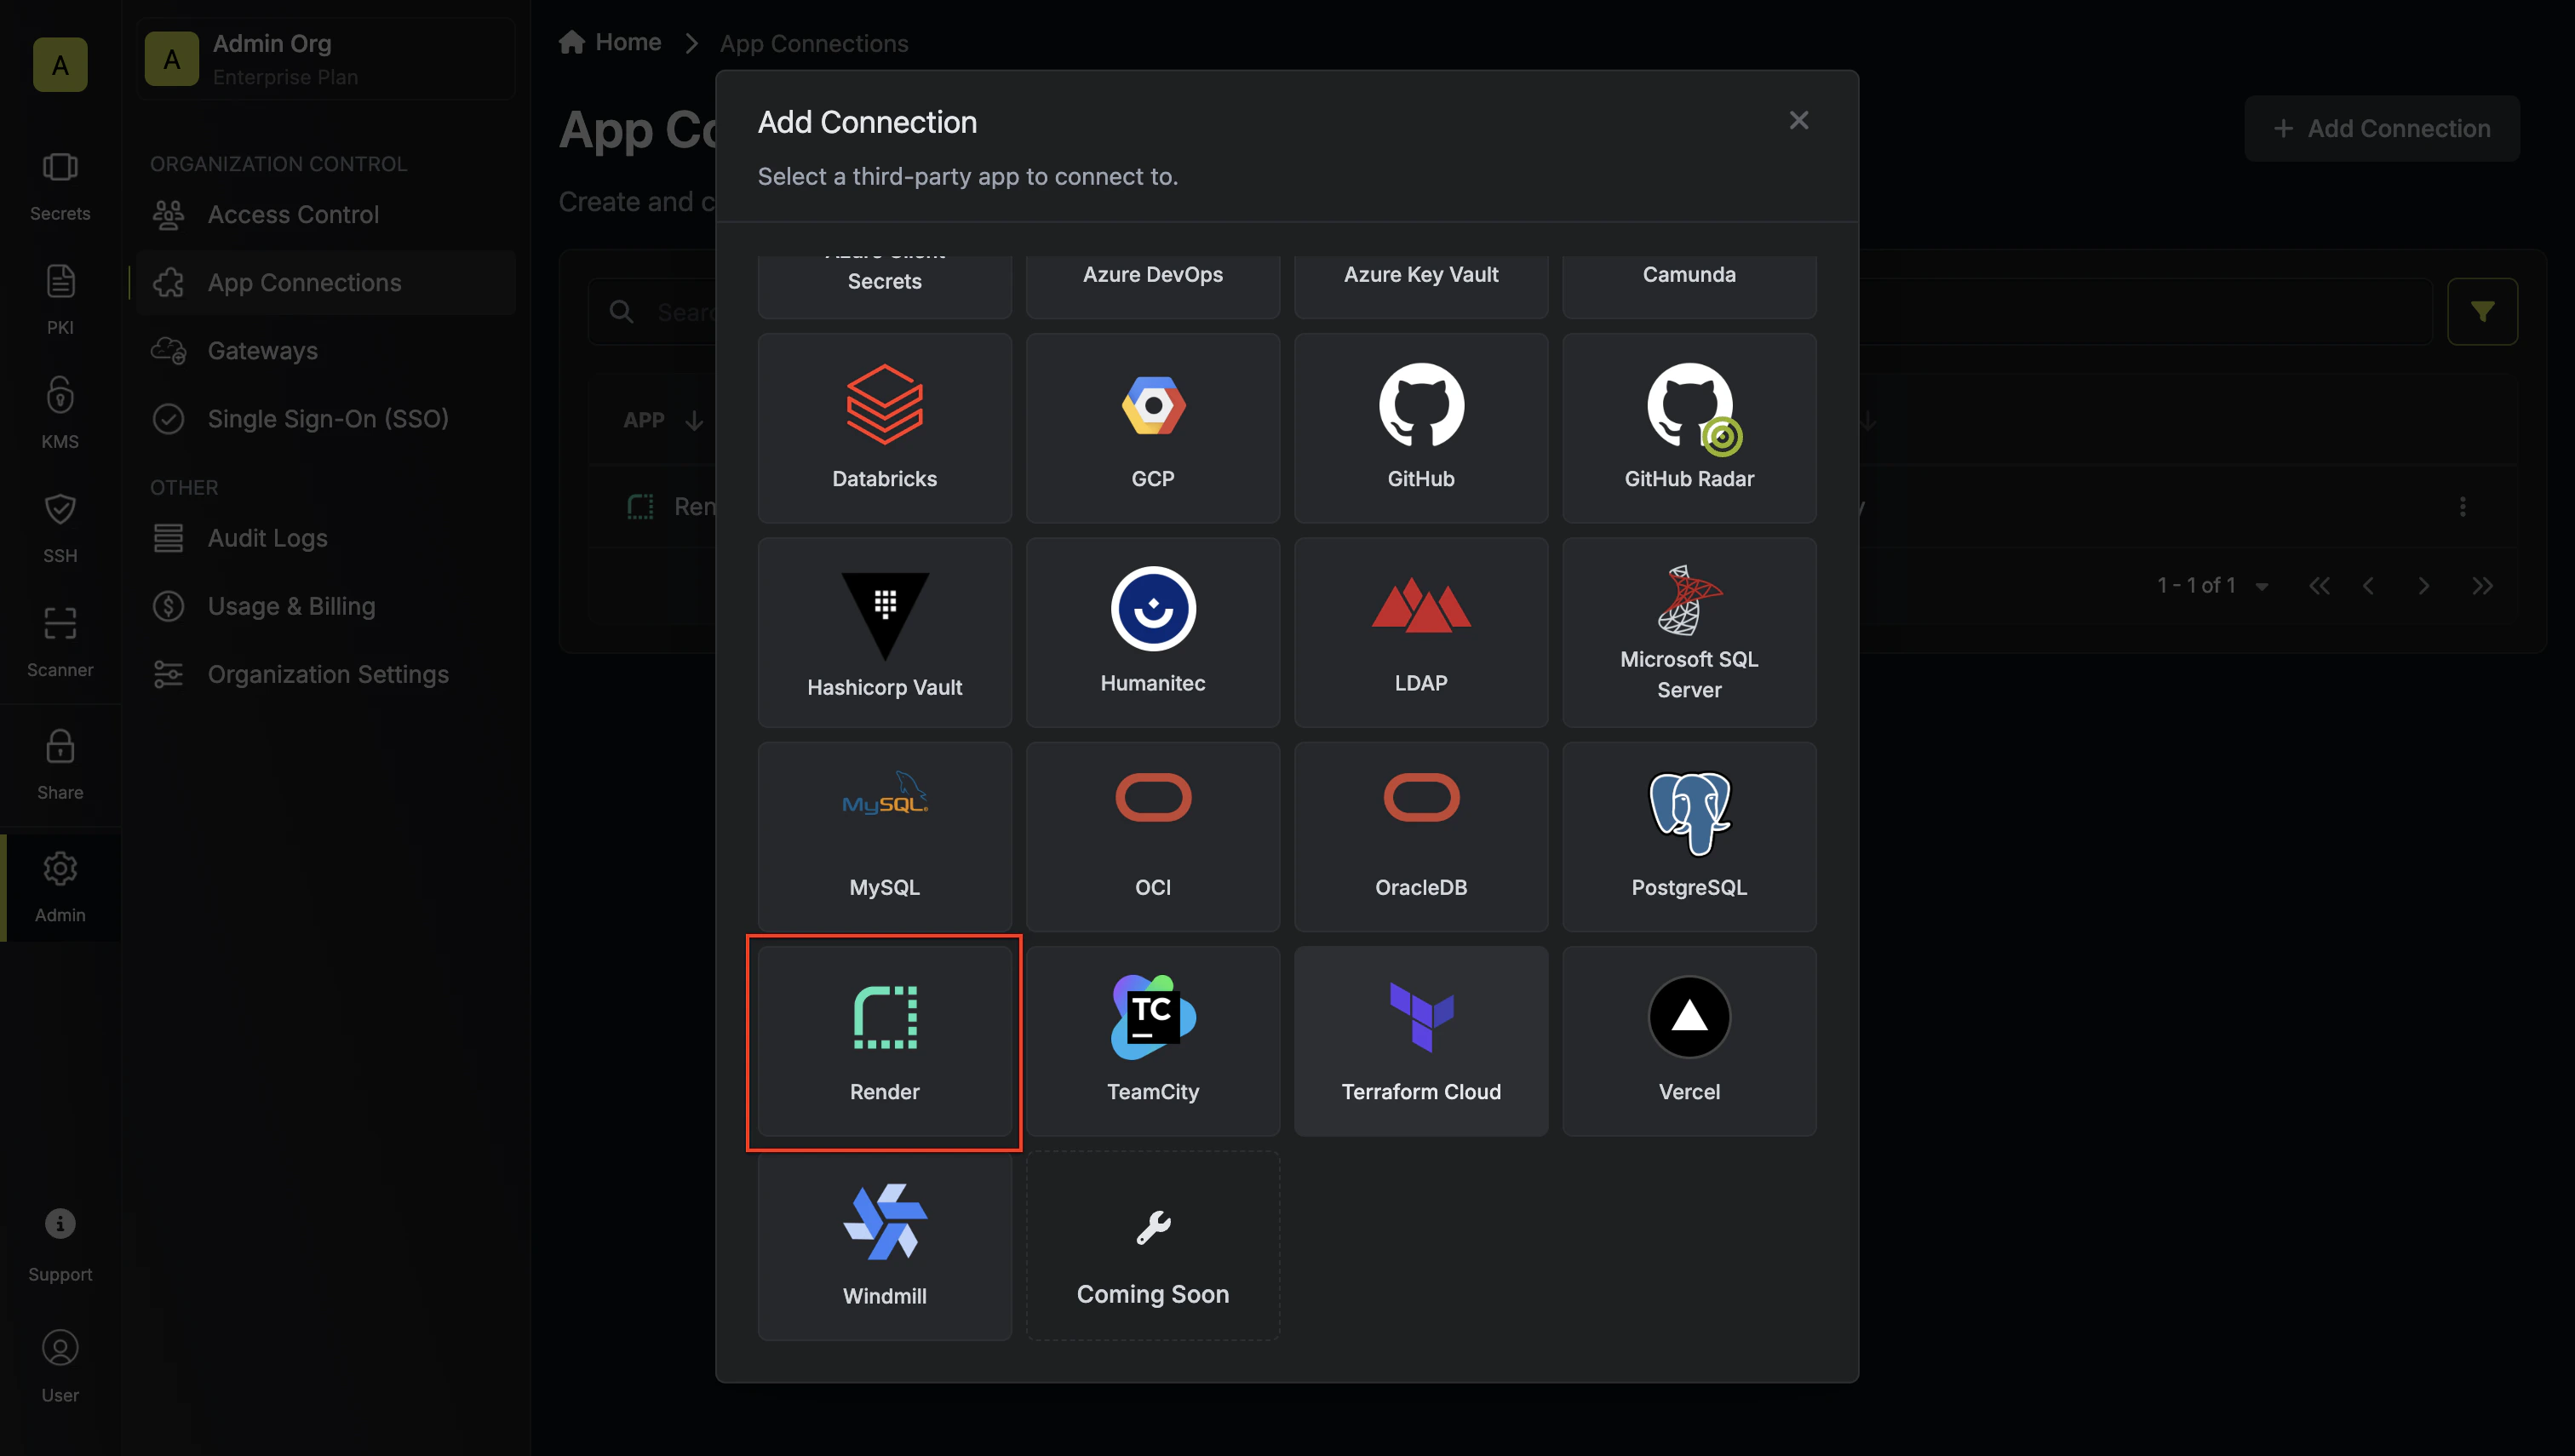Viewport: 2575px width, 1456px height.
Task: Open the filter funnel button
Action: 2482,311
